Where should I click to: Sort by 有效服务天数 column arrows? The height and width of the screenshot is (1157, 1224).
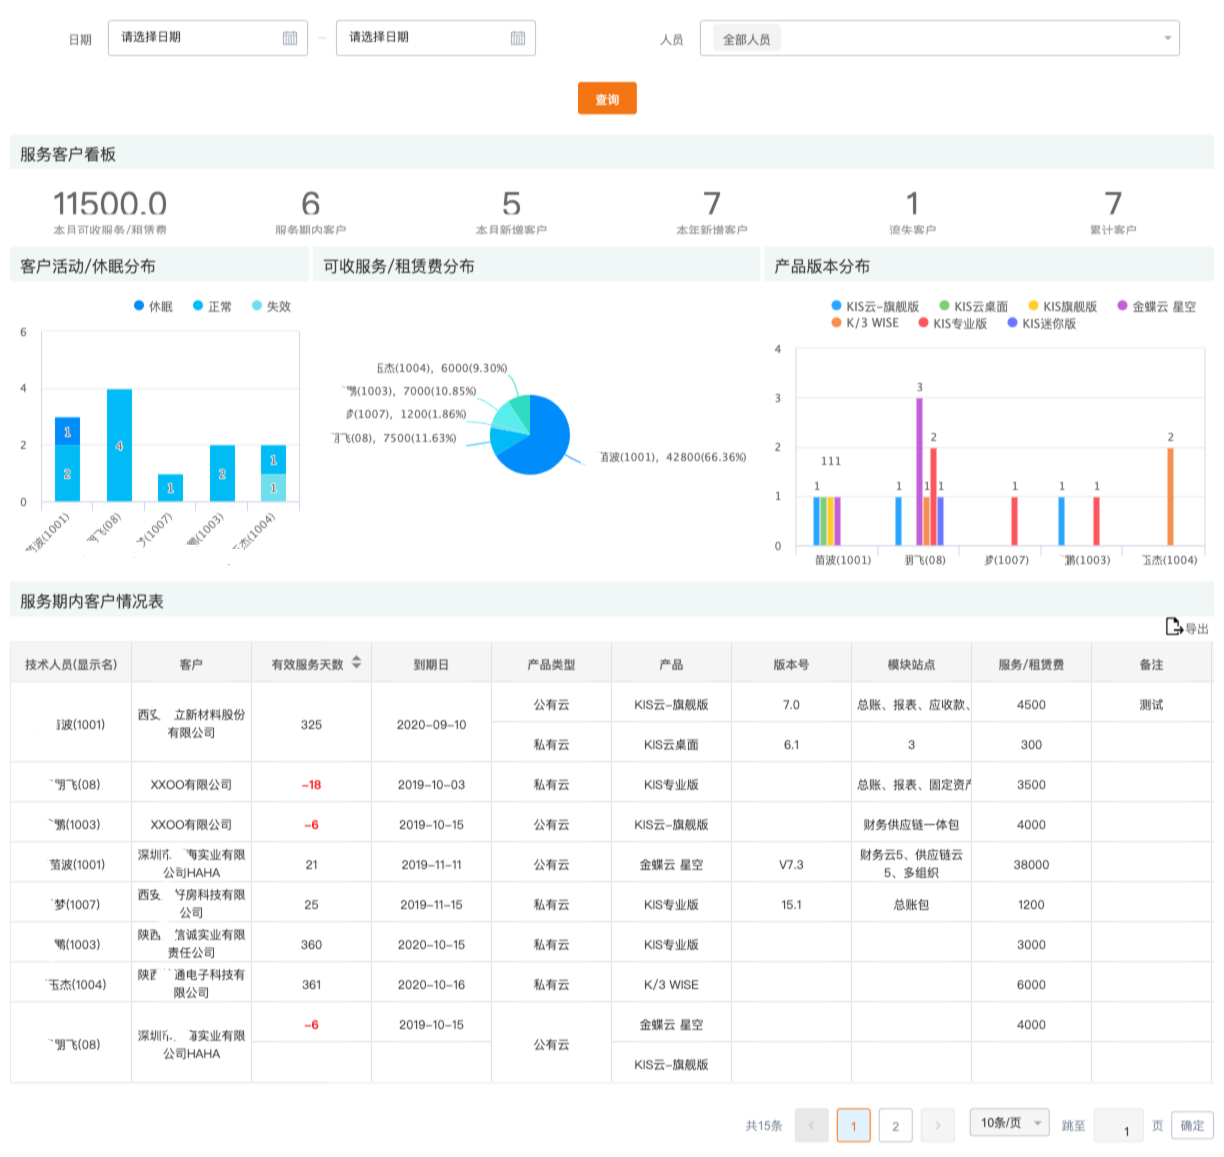tap(357, 663)
